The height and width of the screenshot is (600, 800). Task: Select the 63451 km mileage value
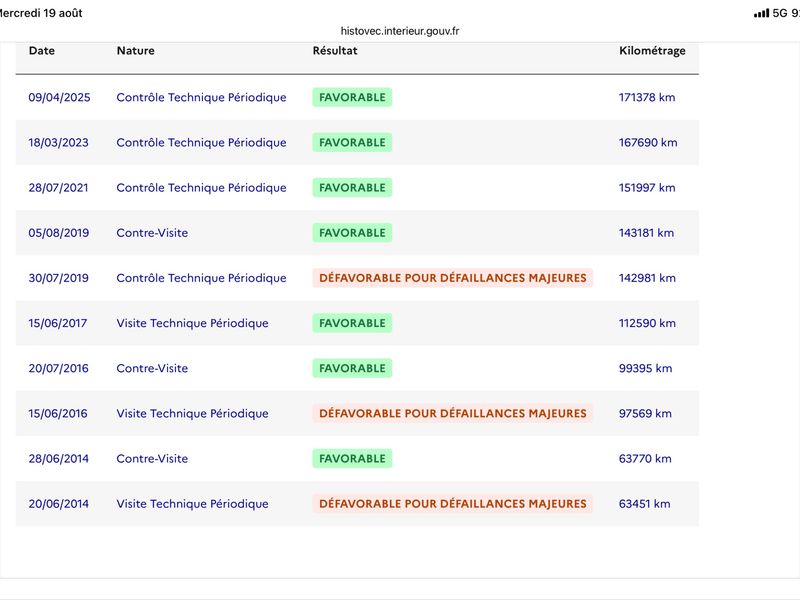[644, 504]
